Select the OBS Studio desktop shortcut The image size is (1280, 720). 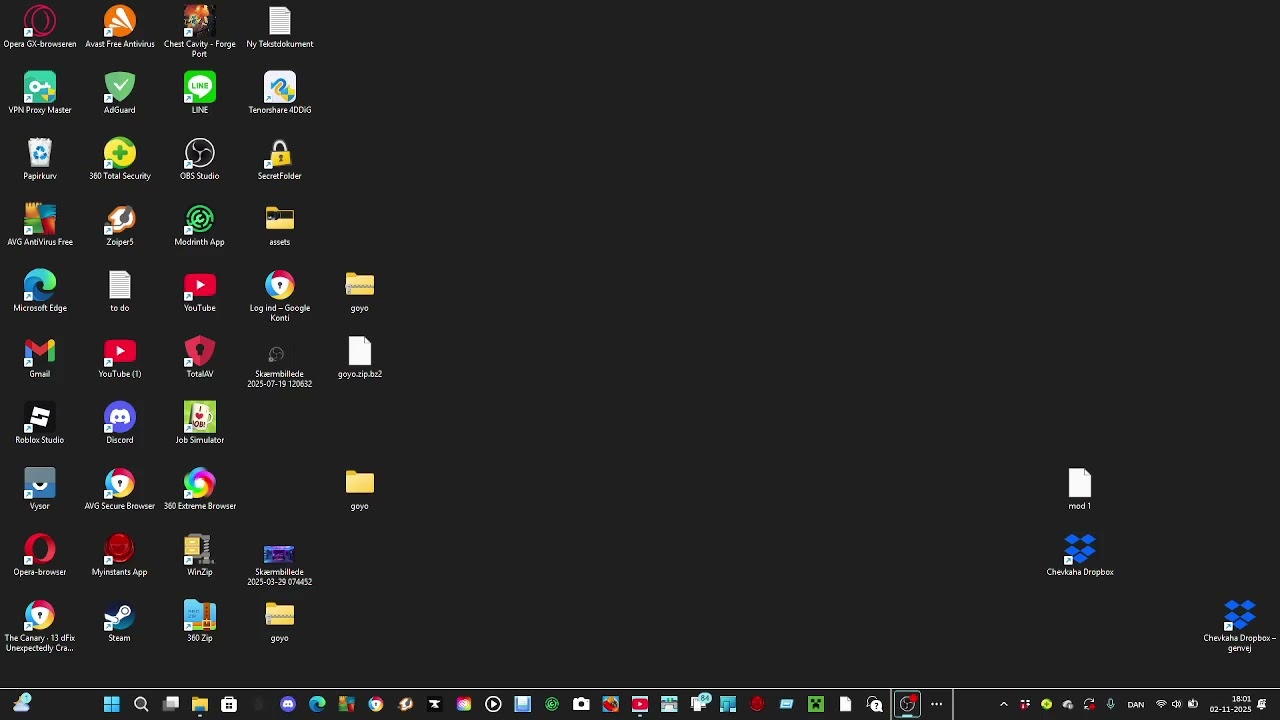(x=200, y=159)
